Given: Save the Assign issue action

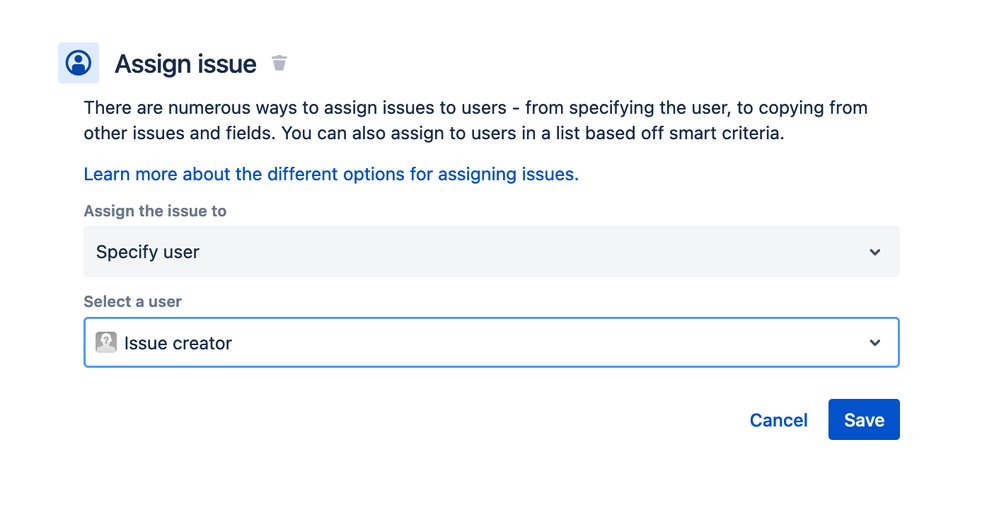Looking at the screenshot, I should (863, 420).
